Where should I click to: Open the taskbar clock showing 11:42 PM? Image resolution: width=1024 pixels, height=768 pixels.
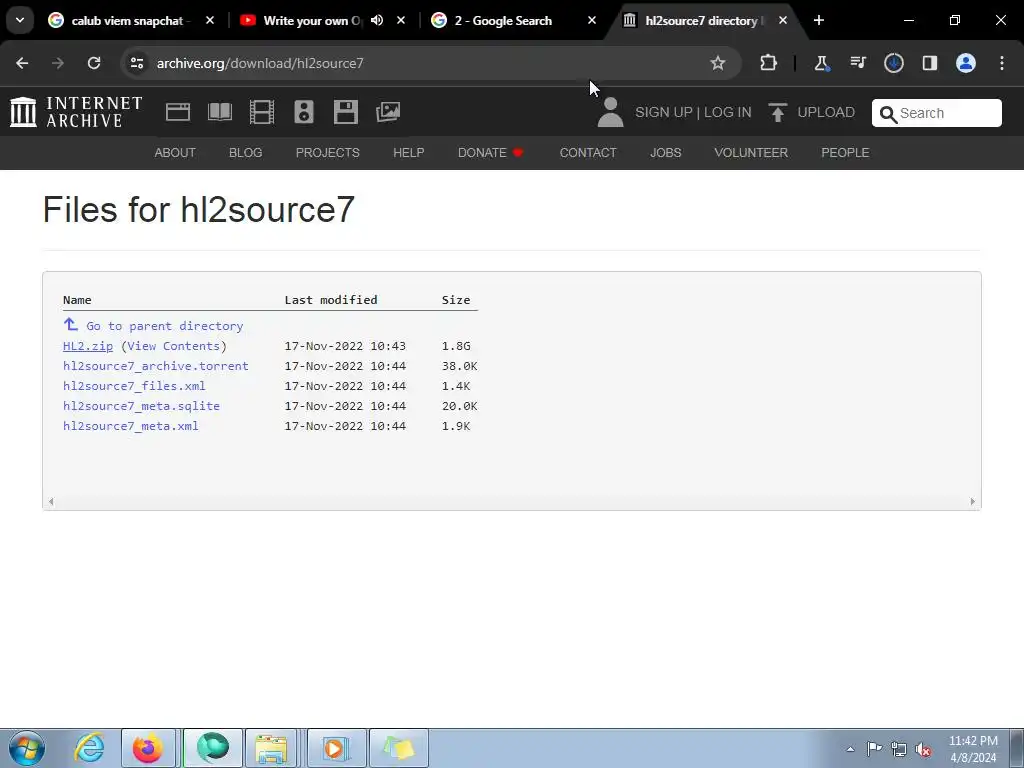(973, 749)
